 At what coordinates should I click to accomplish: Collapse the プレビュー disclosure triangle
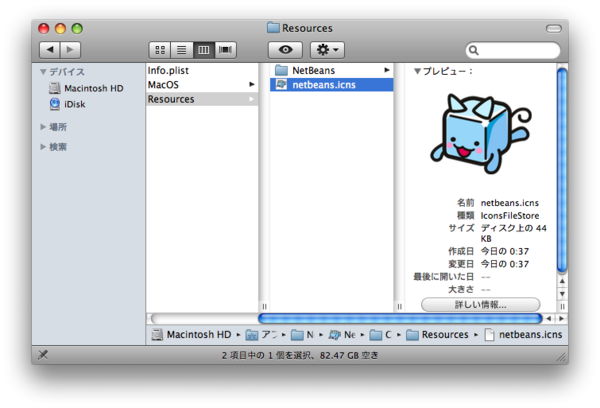pos(417,71)
